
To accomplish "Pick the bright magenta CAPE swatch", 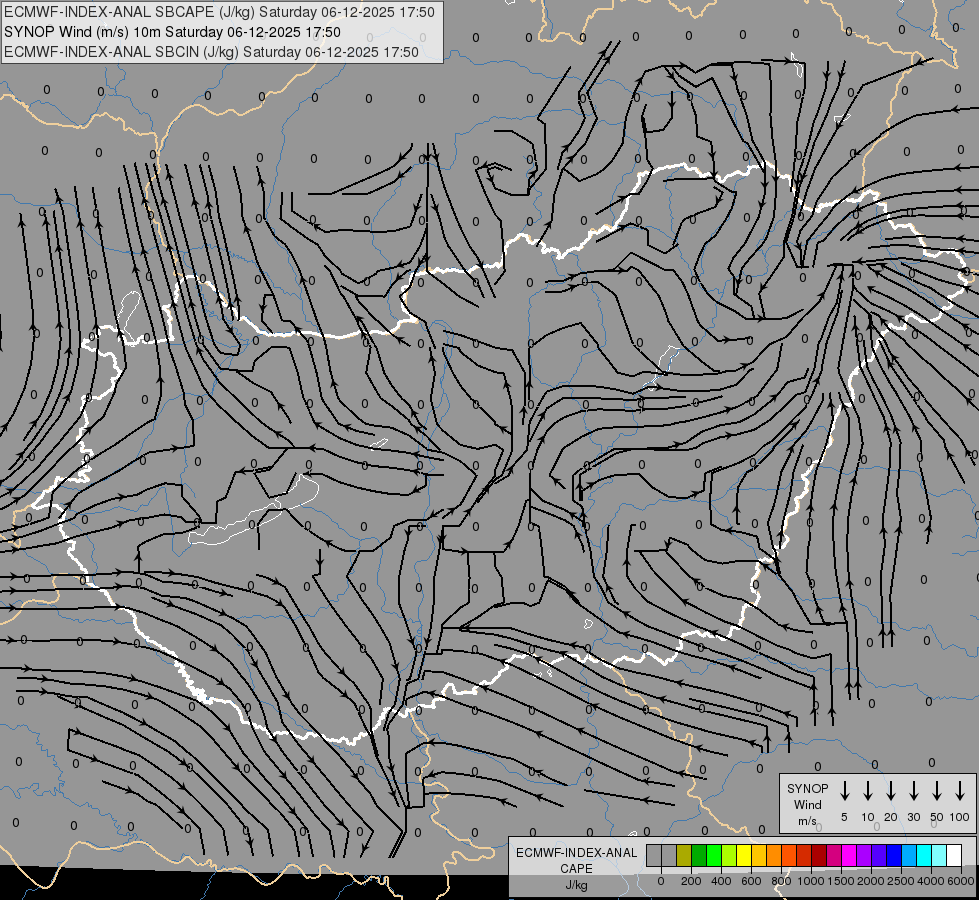I will pyautogui.click(x=850, y=855).
